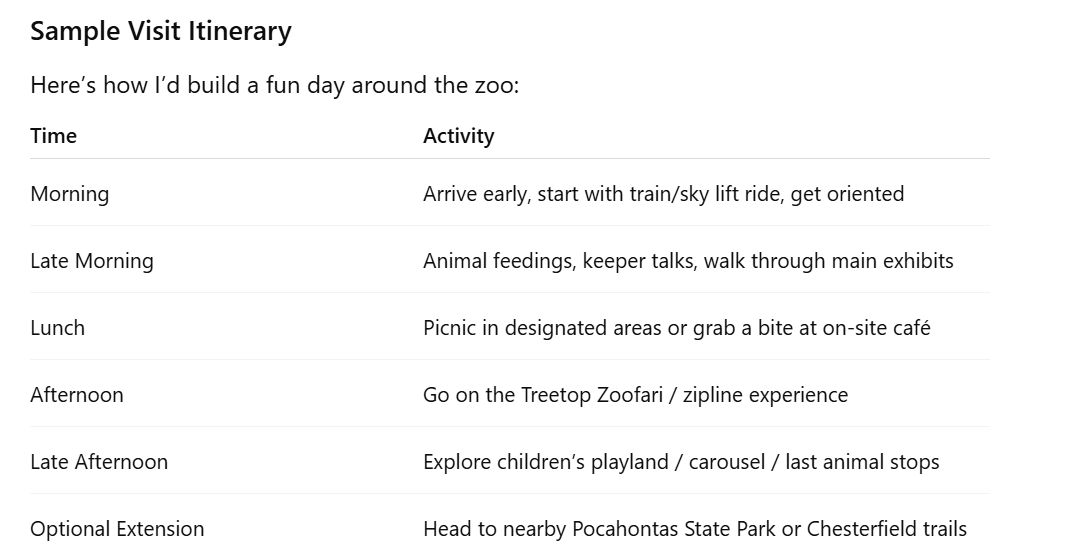
Task: Click the intro sentence about the zoo day
Action: point(275,86)
